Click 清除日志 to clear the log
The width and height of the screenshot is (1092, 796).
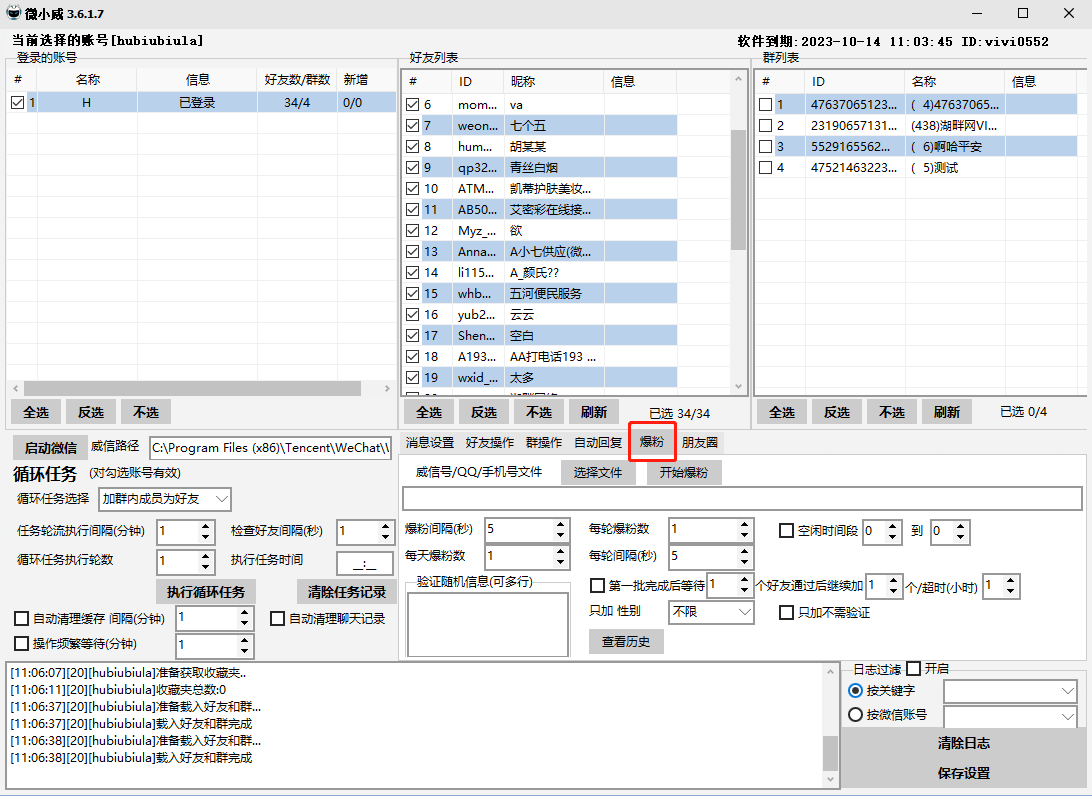[963, 744]
